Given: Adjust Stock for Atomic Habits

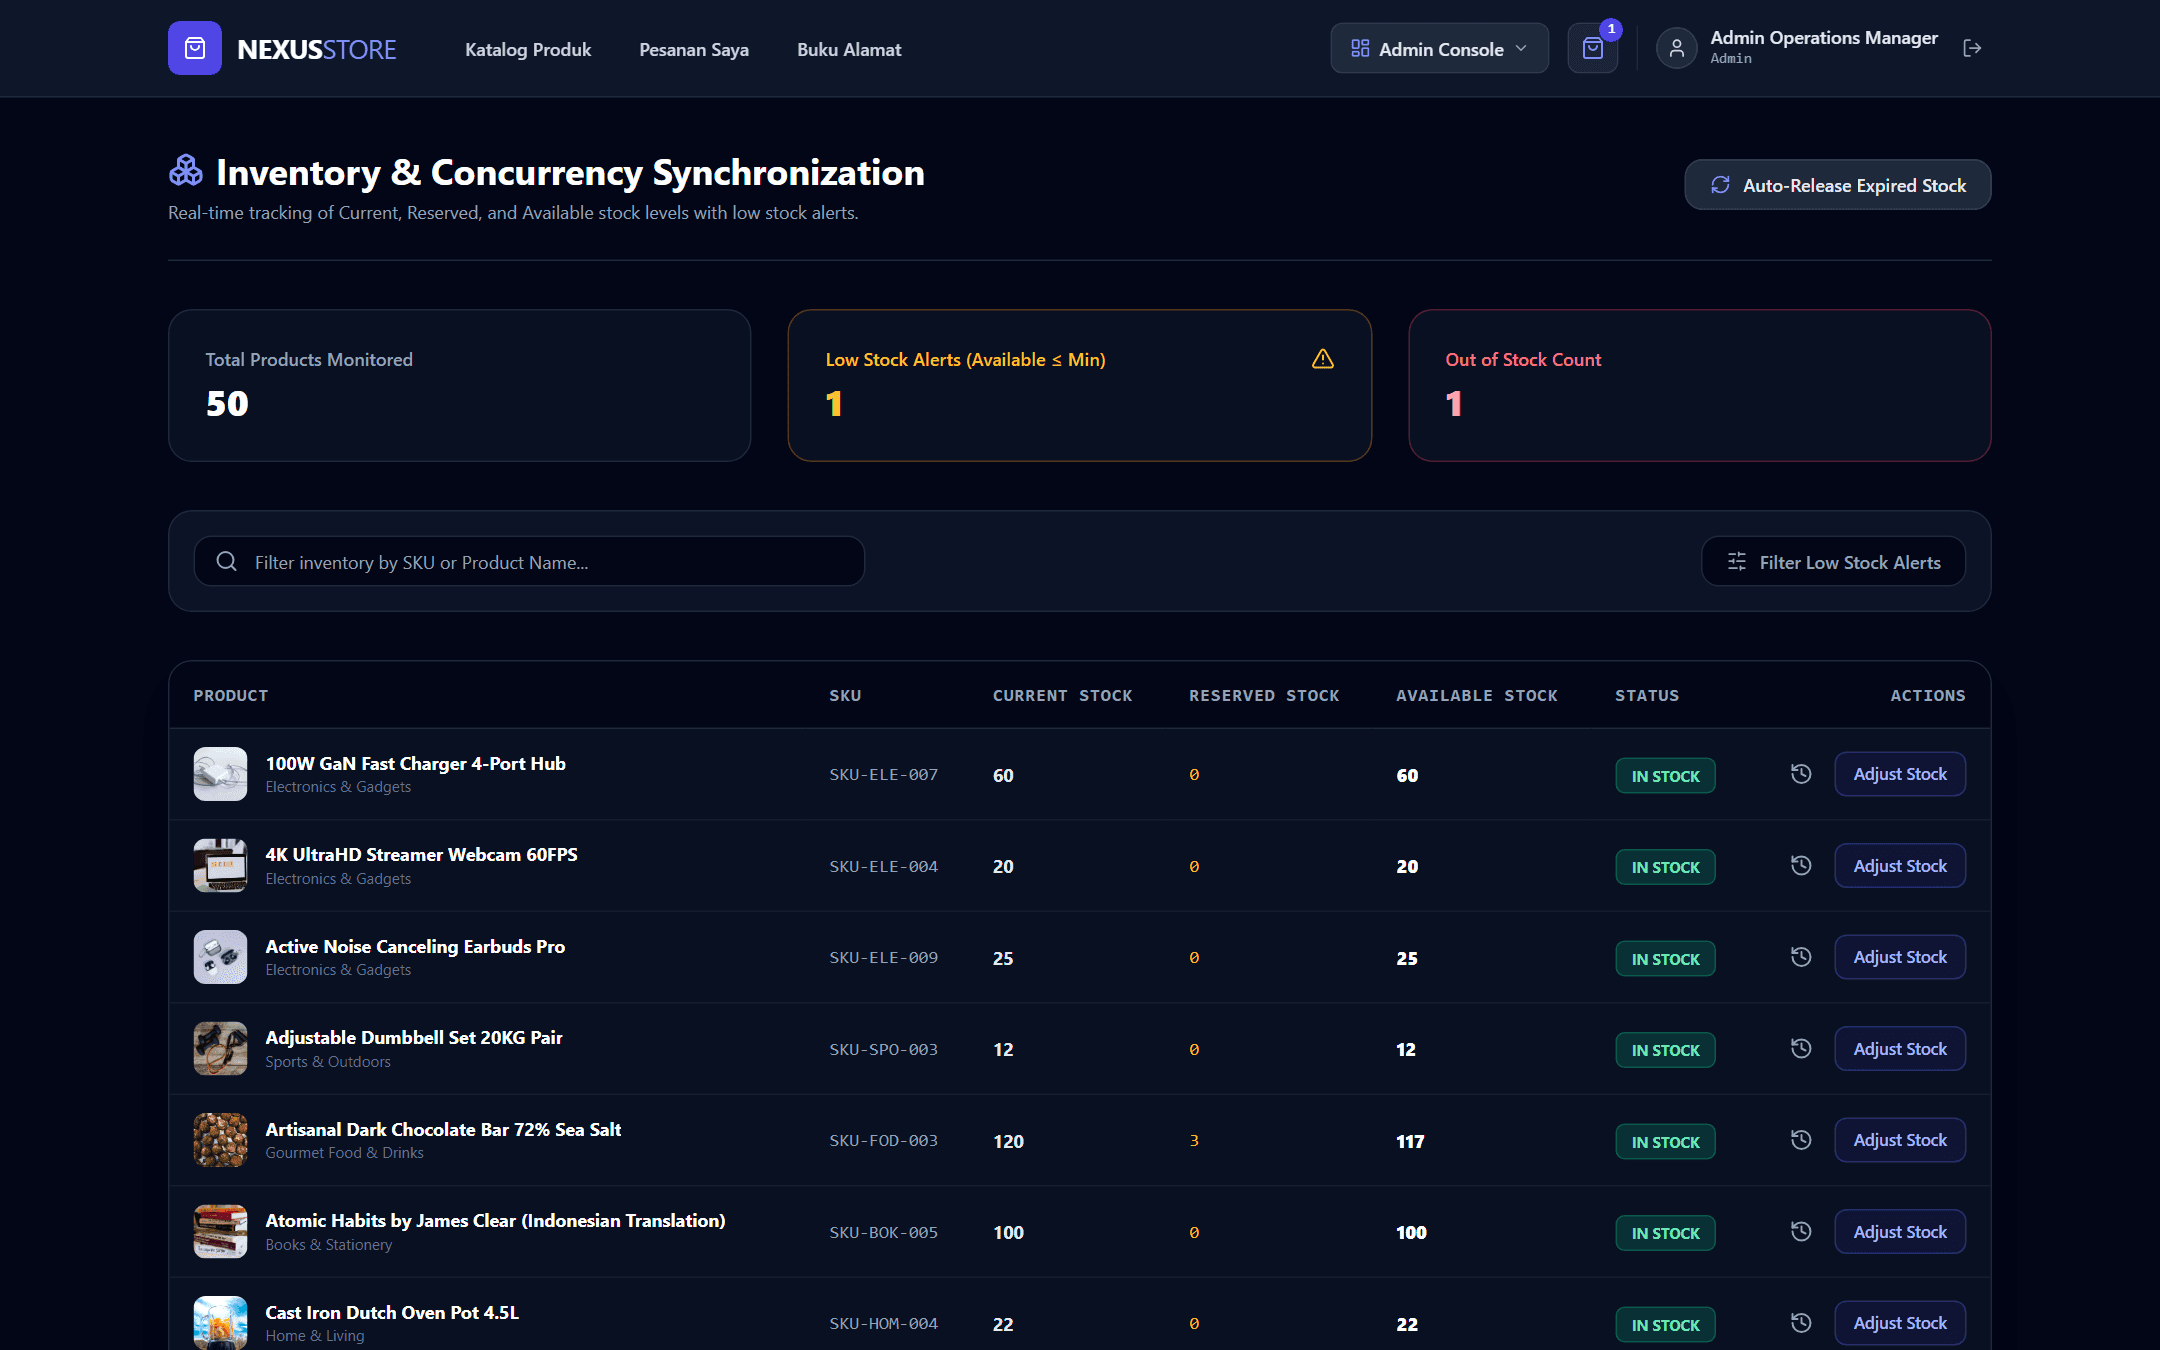Looking at the screenshot, I should (x=1900, y=1232).
